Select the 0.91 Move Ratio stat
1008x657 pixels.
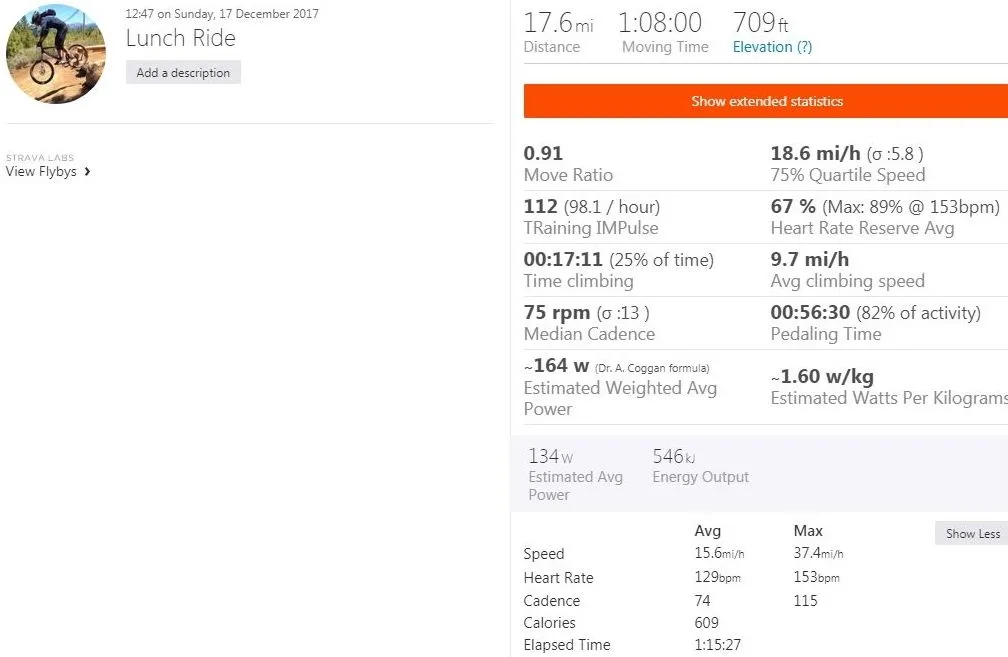pyautogui.click(x=544, y=154)
